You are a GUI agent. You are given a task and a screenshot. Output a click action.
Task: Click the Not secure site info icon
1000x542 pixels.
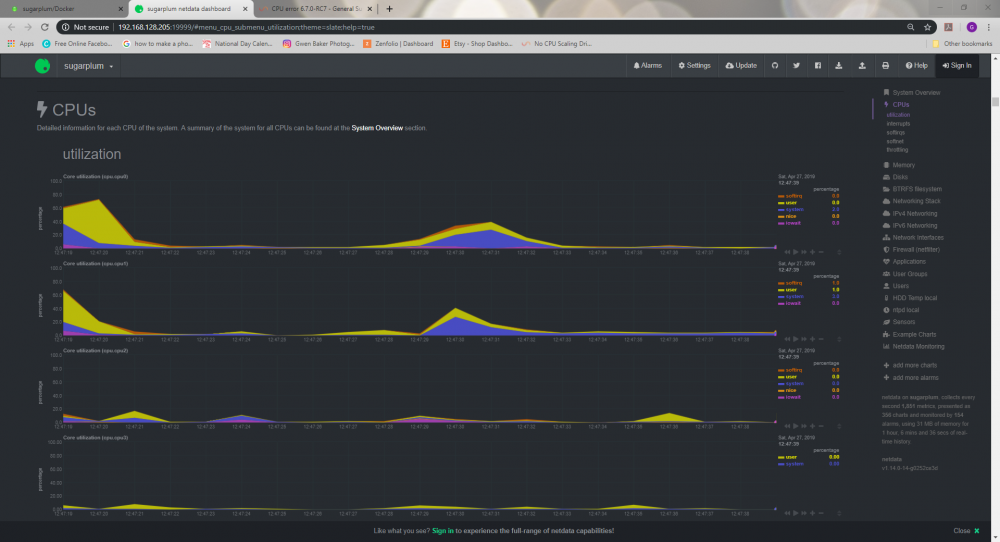pos(65,27)
